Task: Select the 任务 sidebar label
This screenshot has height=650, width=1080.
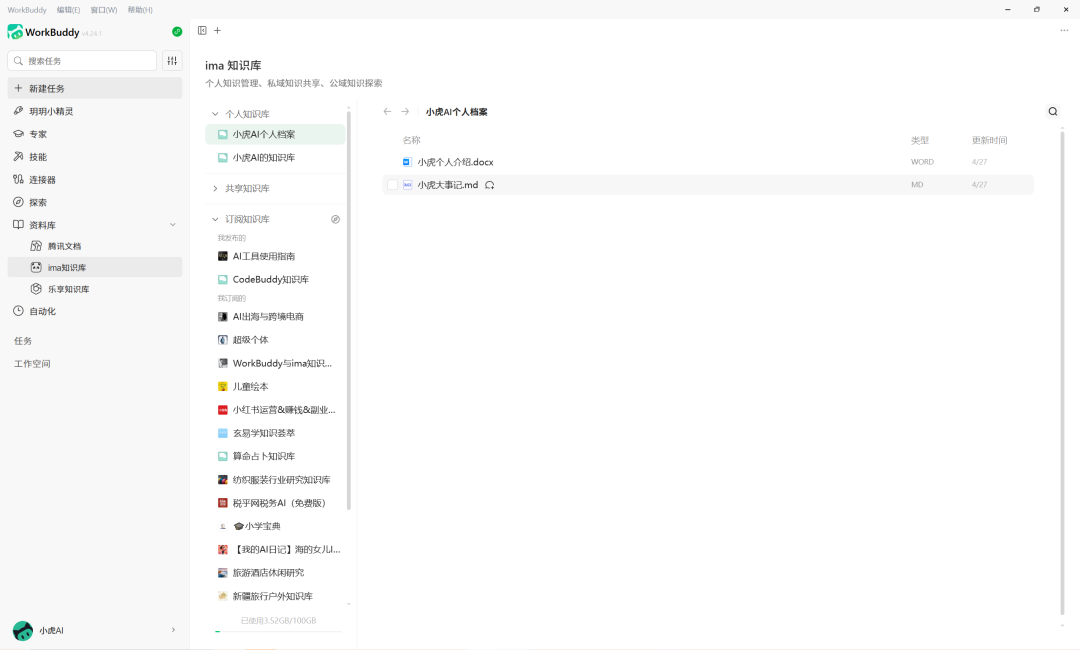Action: pos(23,341)
